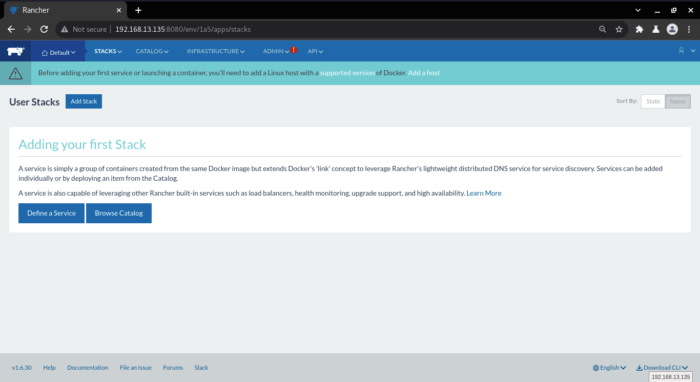
Task: Open the user account menu icon
Action: point(681,50)
